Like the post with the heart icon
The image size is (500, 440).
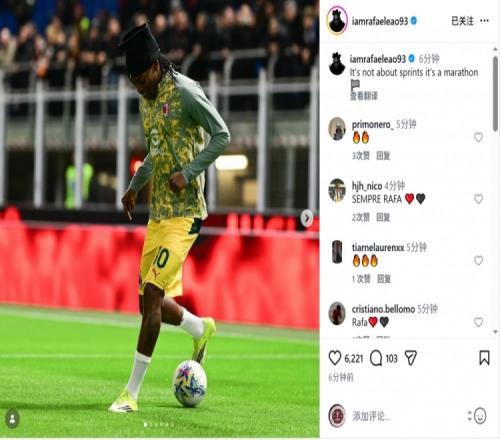click(x=335, y=358)
